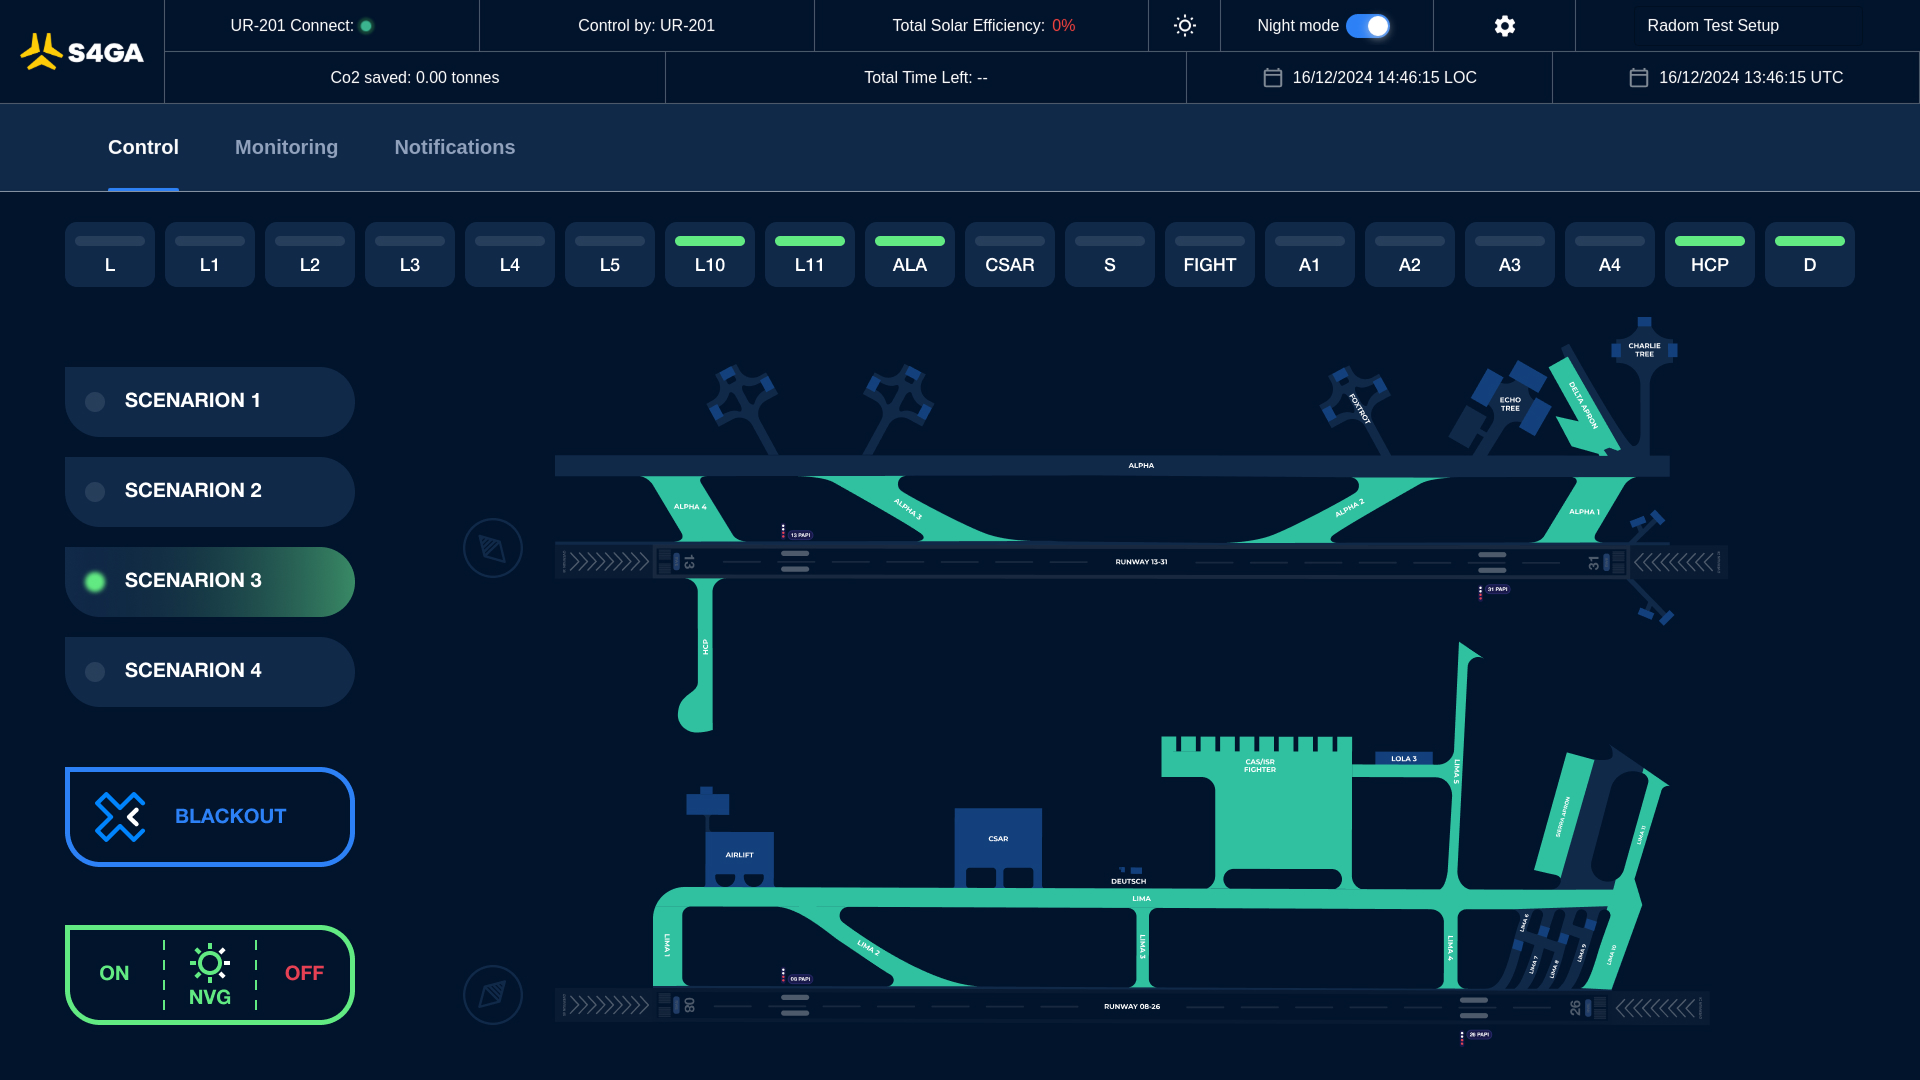The height and width of the screenshot is (1080, 1920).
Task: Click the LOC date calendar icon
Action: [1273, 78]
